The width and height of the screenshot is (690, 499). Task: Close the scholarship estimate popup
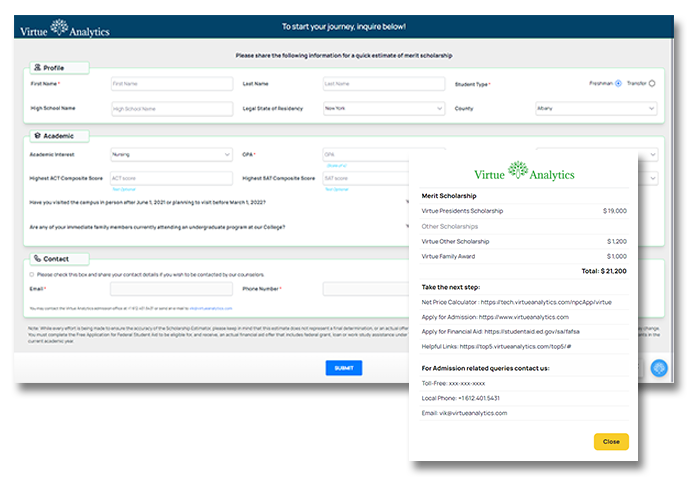610,441
